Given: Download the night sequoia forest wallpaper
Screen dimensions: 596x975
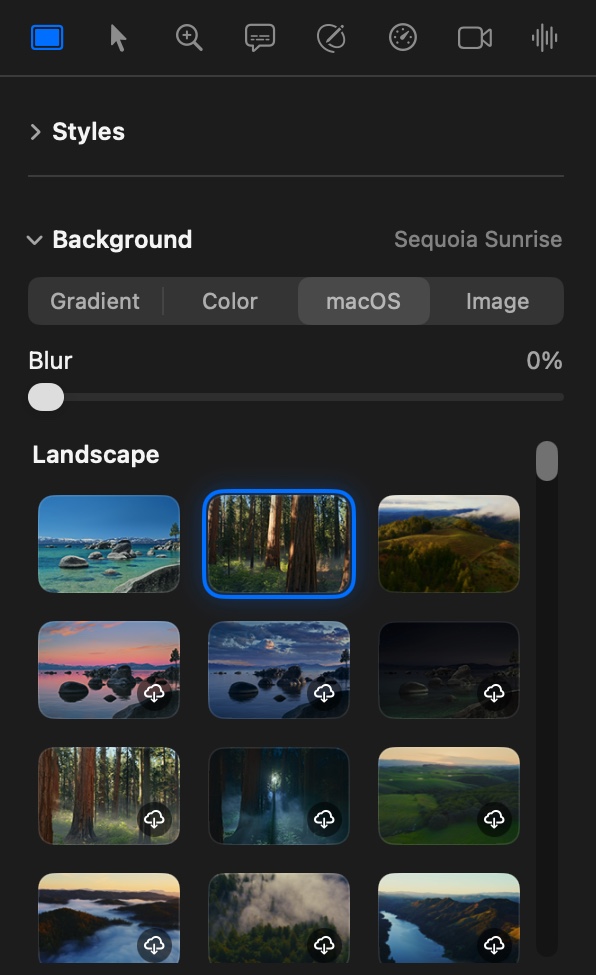Looking at the screenshot, I should 324,819.
